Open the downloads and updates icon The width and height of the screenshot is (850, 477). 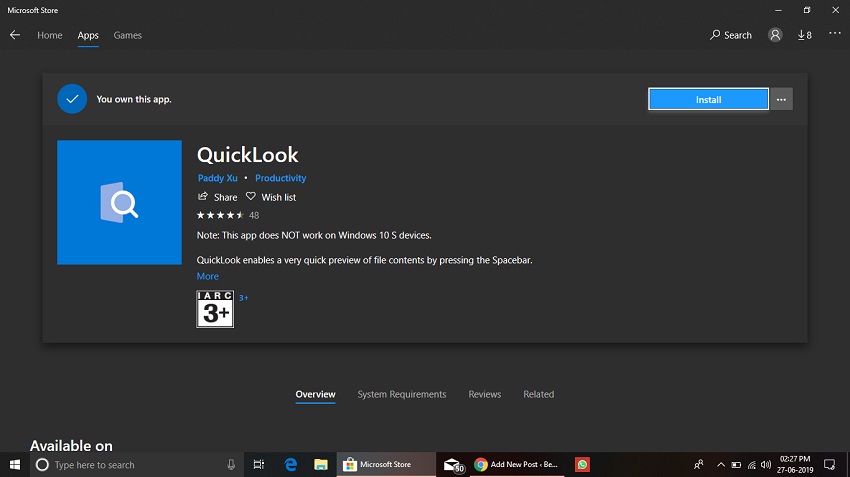(x=804, y=35)
